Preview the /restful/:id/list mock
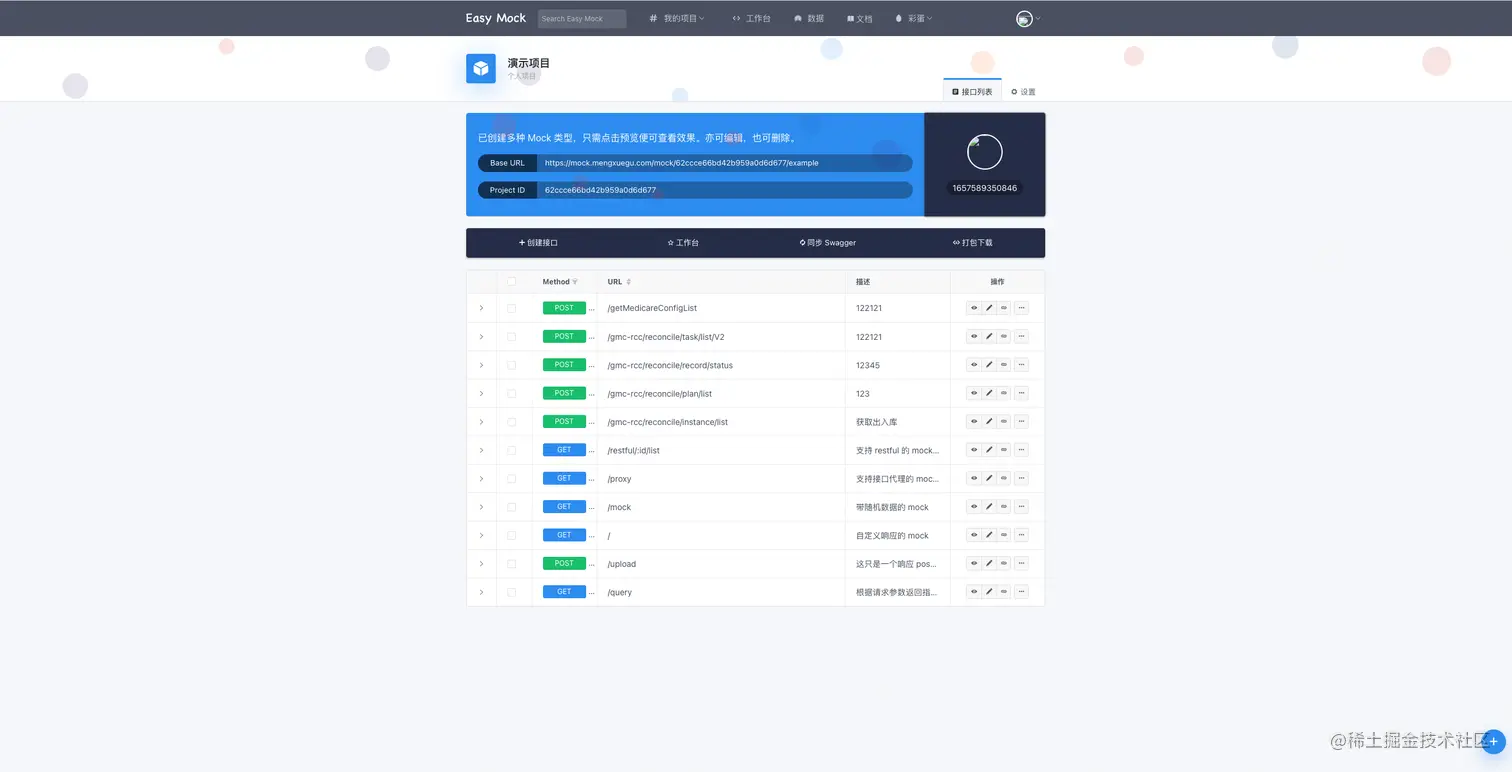 [x=974, y=450]
